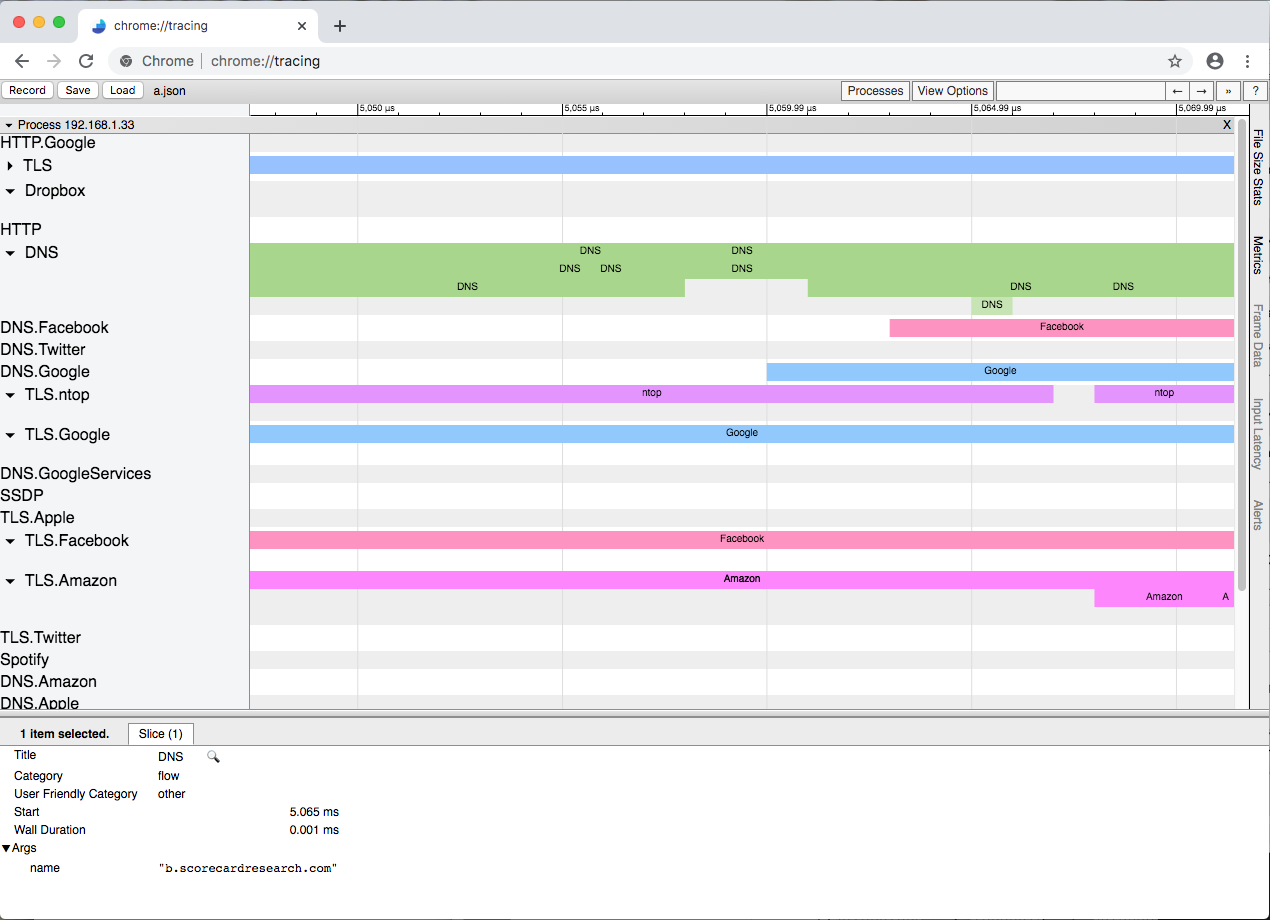Click the SSDP track label
The height and width of the screenshot is (920, 1270).
[x=22, y=496]
